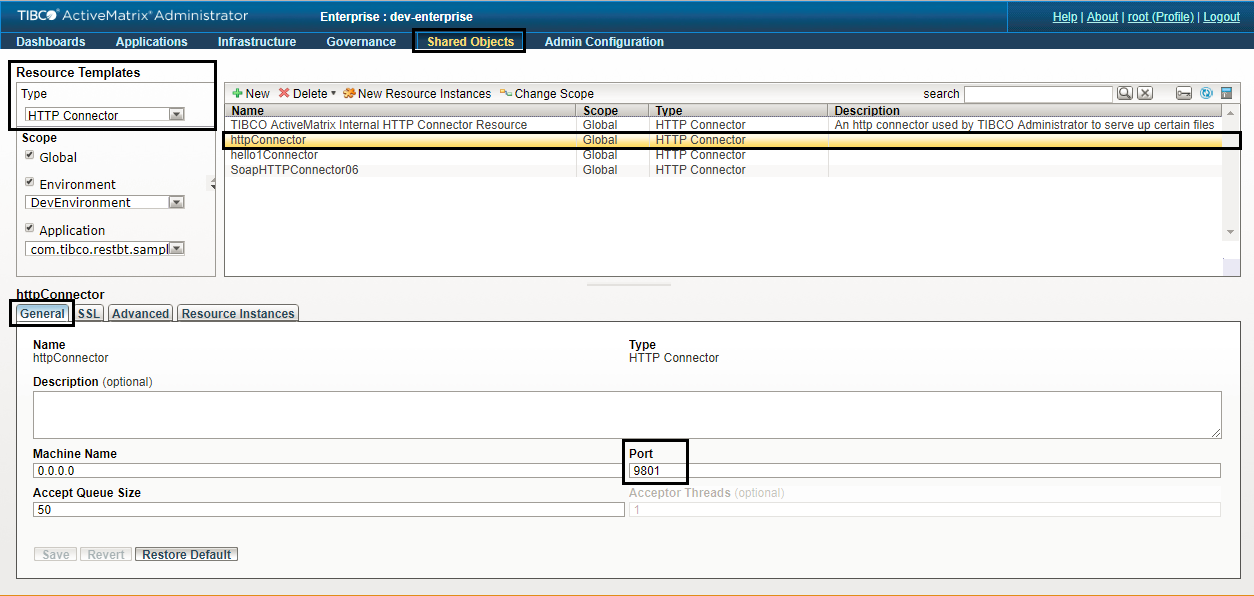Click the Accept Queue Size field

point(329,509)
